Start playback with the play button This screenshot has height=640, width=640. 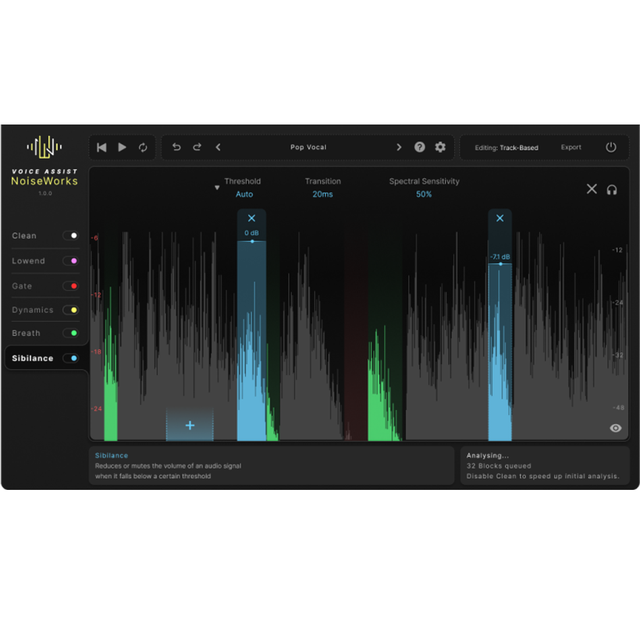(x=122, y=147)
